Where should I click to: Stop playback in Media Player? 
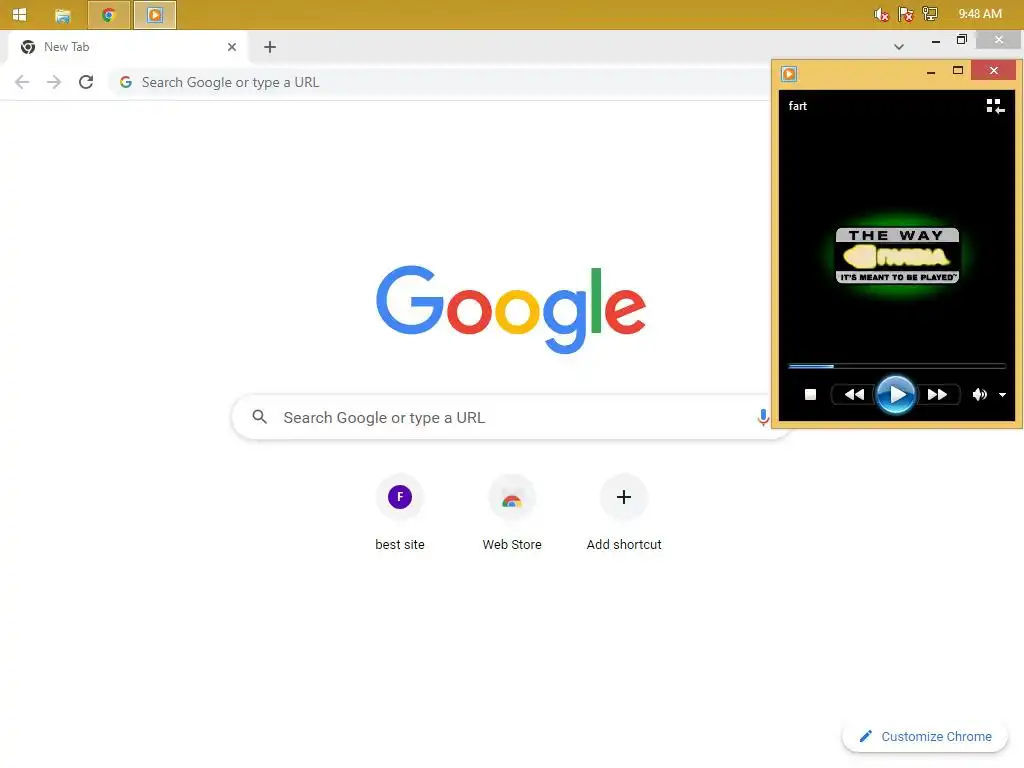pos(810,394)
